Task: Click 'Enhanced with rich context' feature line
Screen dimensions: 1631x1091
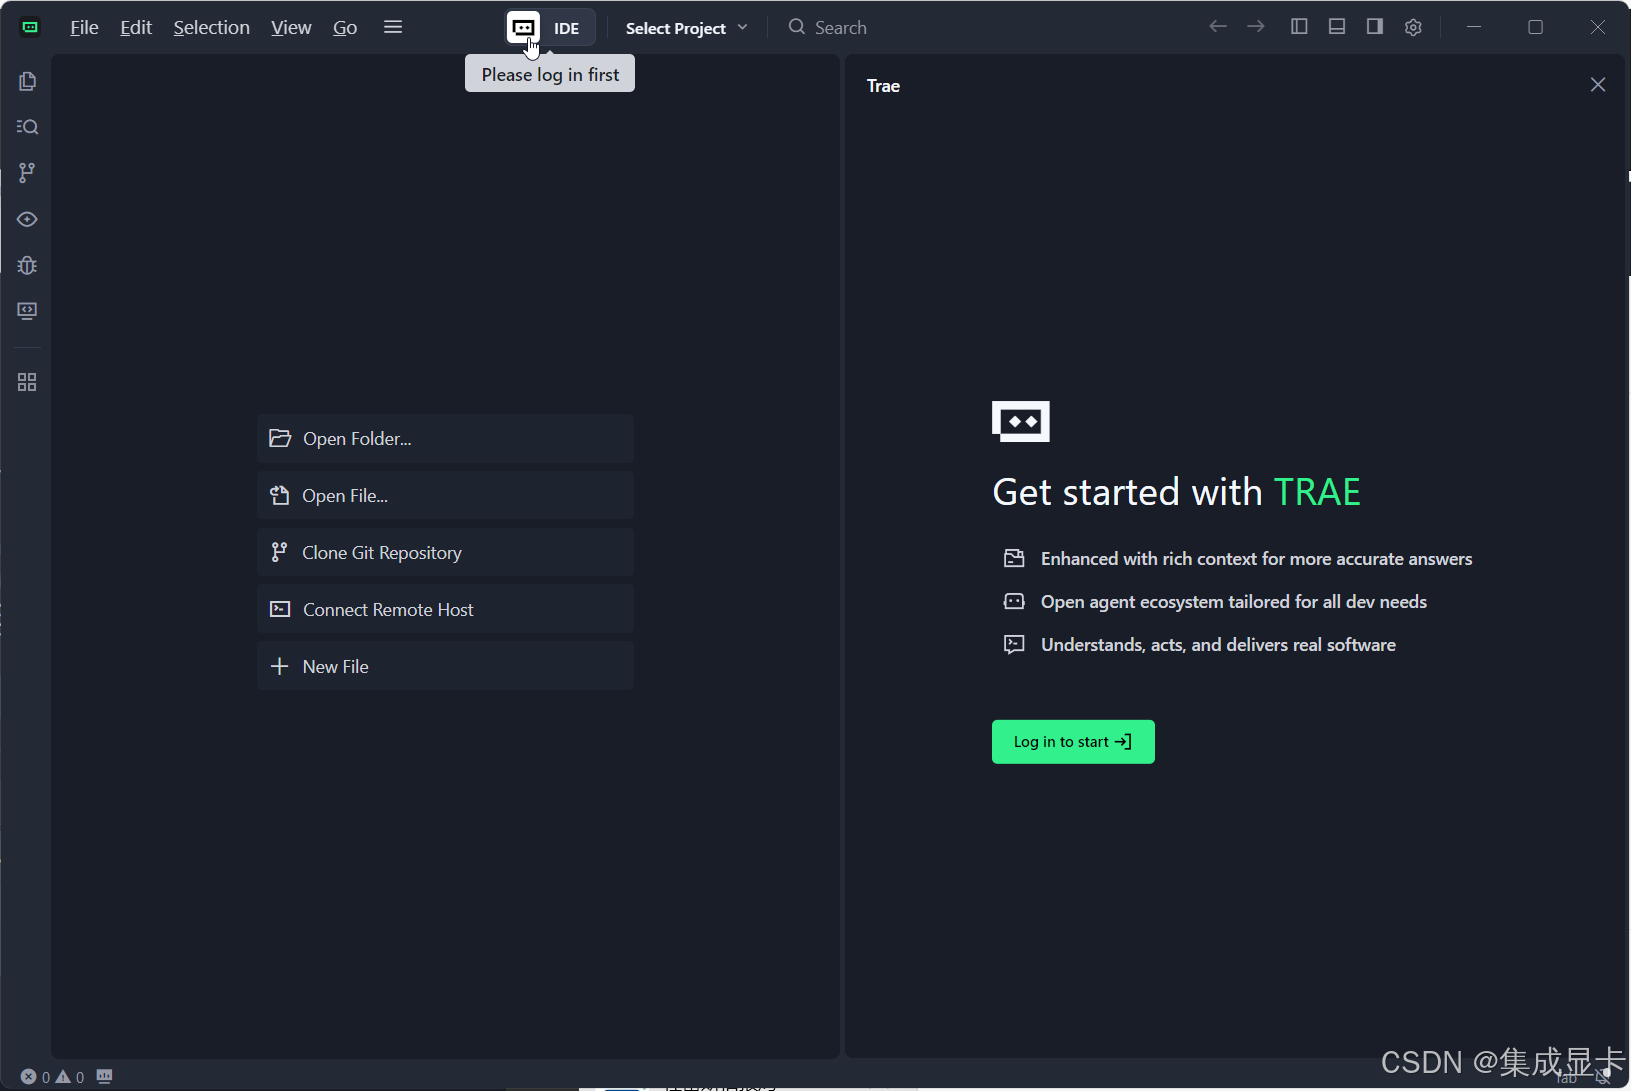Action: coord(1238,559)
